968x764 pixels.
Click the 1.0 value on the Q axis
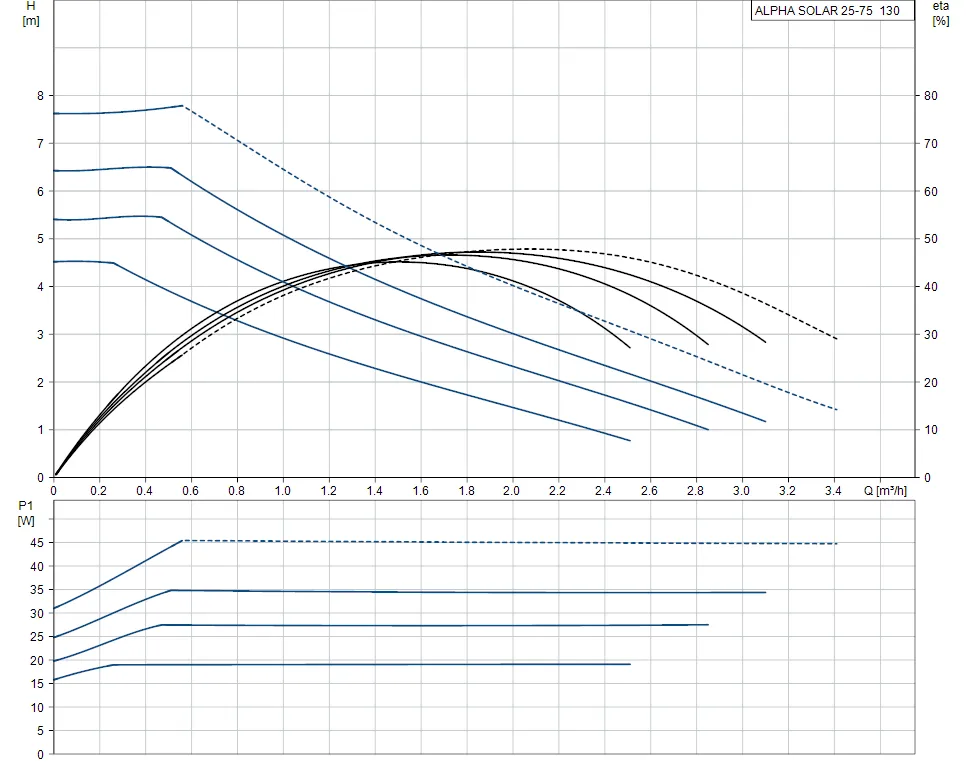(x=283, y=491)
